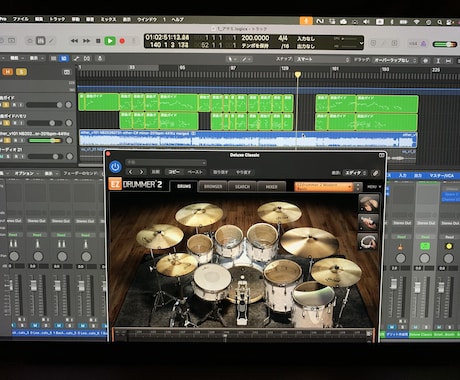
Task: Open the volume menu bar icon
Action: click(366, 22)
